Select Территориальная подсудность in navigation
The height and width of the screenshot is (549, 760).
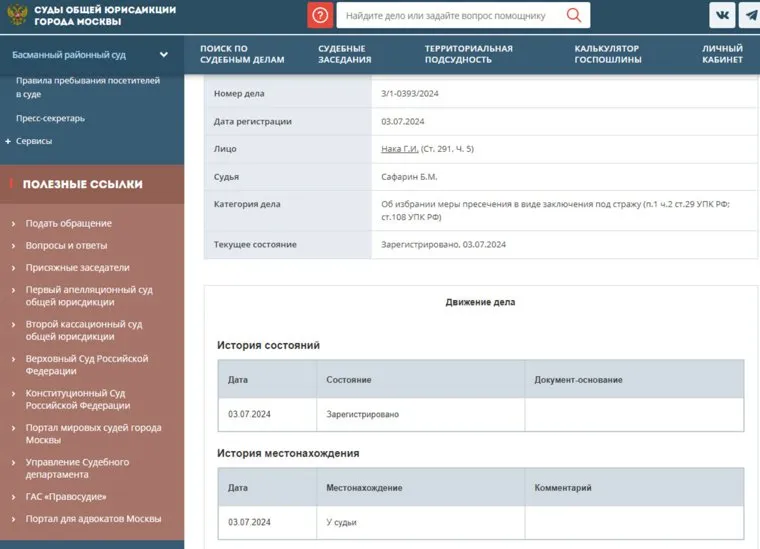(x=468, y=54)
